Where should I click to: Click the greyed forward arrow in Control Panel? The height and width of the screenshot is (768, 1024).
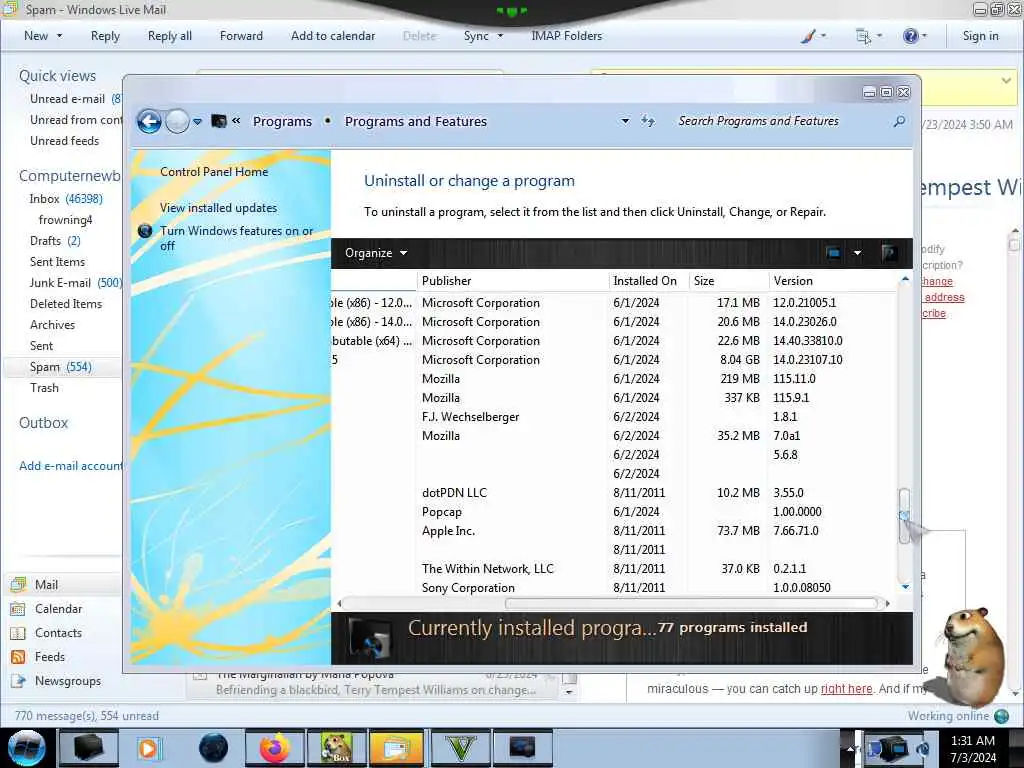[x=177, y=121]
